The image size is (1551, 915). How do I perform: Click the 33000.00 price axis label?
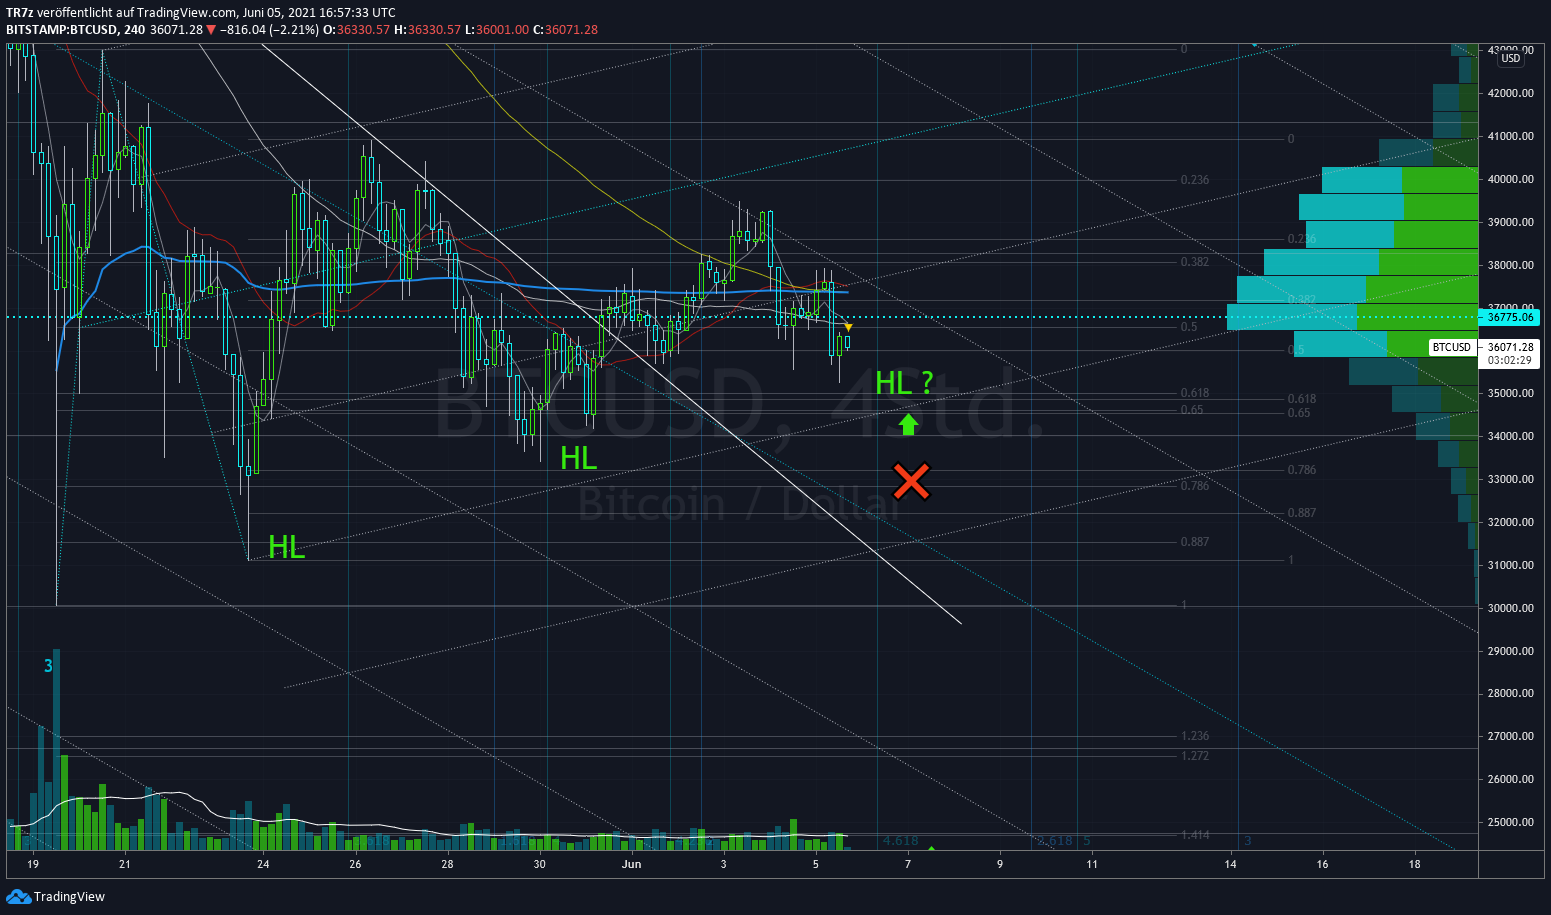click(1510, 479)
